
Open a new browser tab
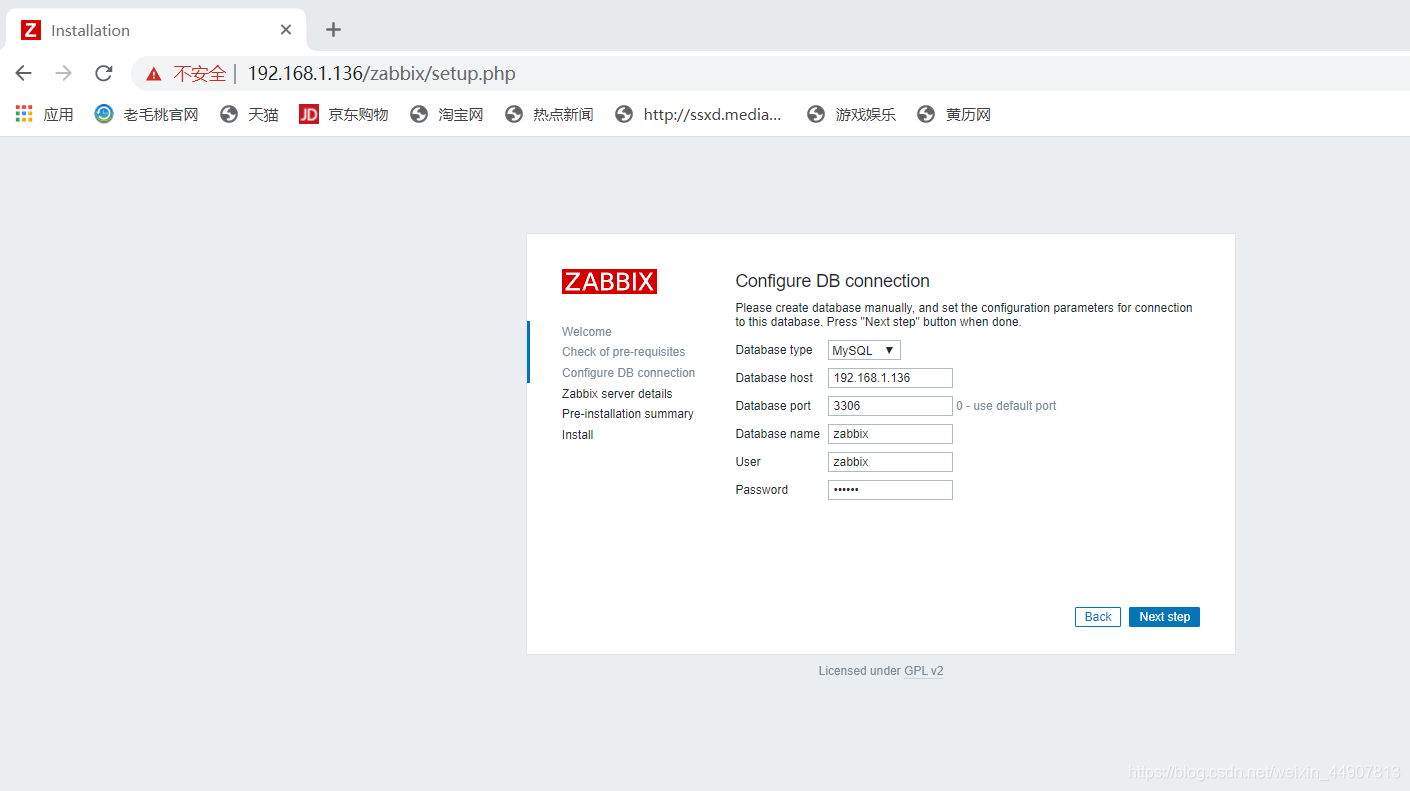334,30
